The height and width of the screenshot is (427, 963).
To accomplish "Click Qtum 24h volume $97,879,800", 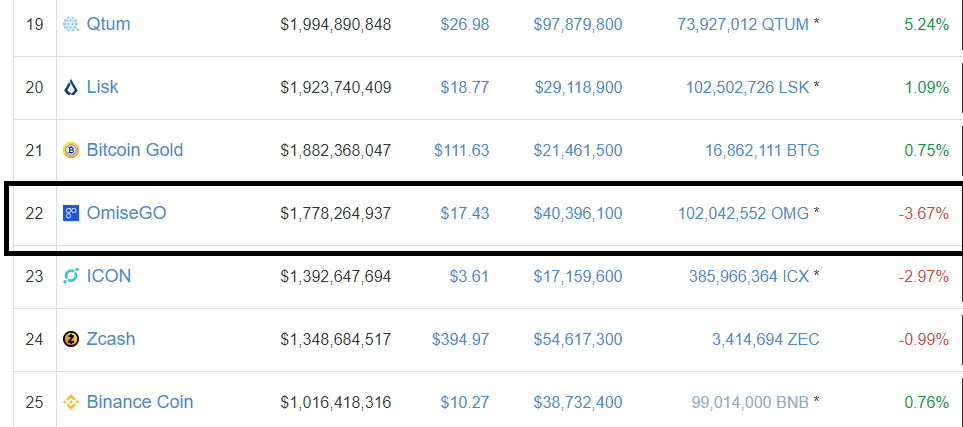I will tap(578, 25).
